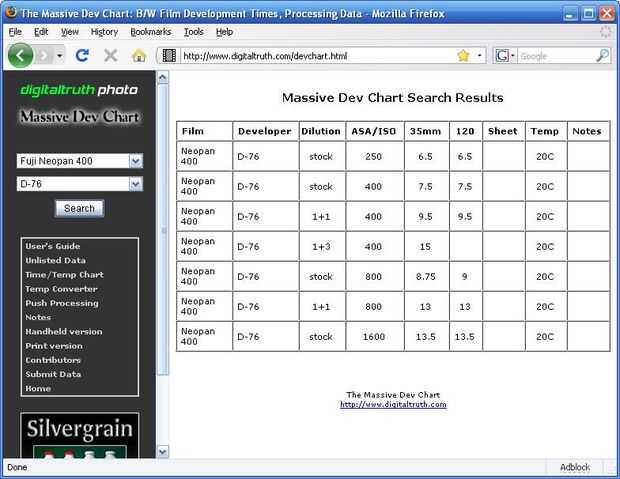Open the Contributors link
Image resolution: width=620 pixels, height=479 pixels.
[53, 360]
